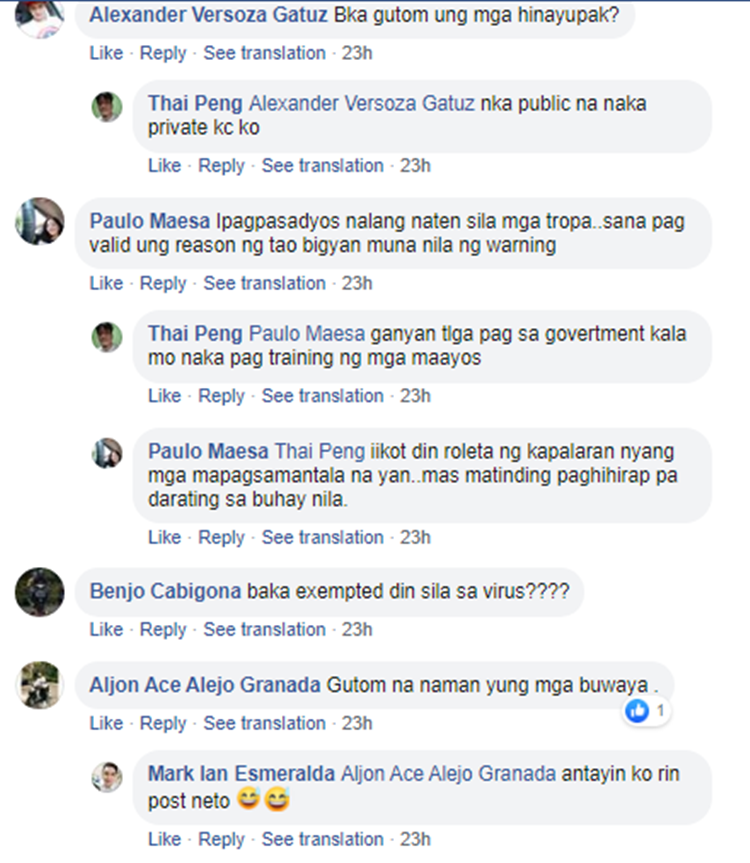Open Aljon Ace Alejo Granada's avatar
Image resolution: width=750 pixels, height=863 pixels.
[x=39, y=685]
